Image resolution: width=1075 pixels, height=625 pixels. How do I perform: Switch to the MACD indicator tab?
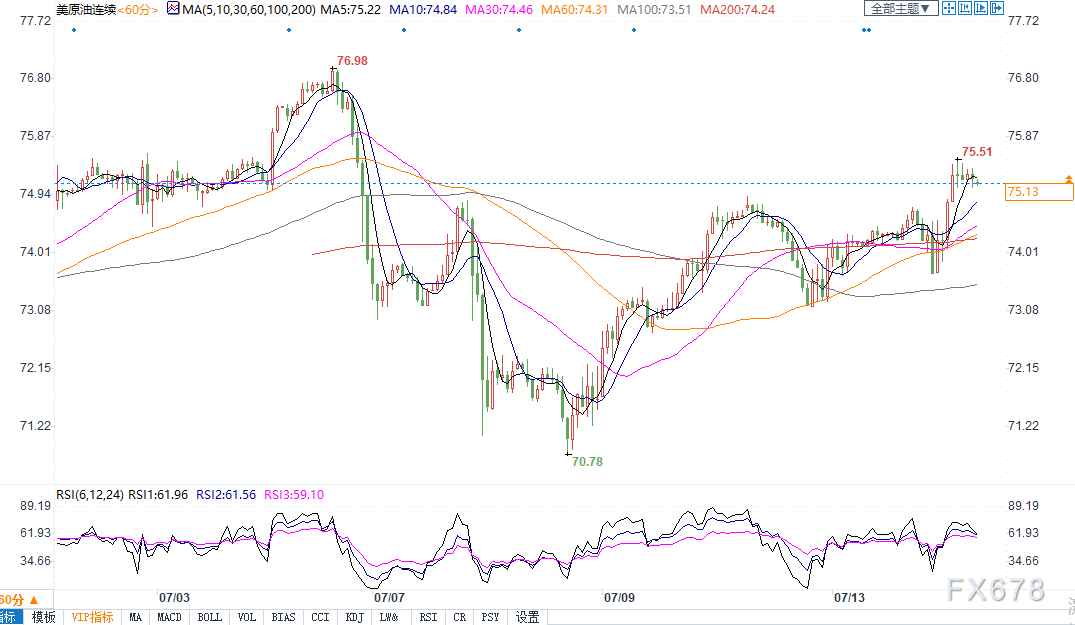point(170,617)
